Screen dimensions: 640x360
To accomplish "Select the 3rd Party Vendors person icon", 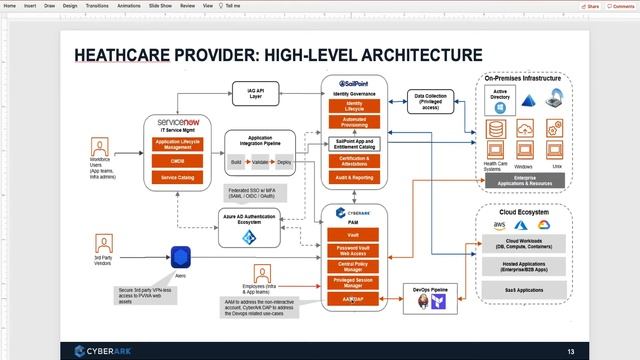I will [x=104, y=243].
